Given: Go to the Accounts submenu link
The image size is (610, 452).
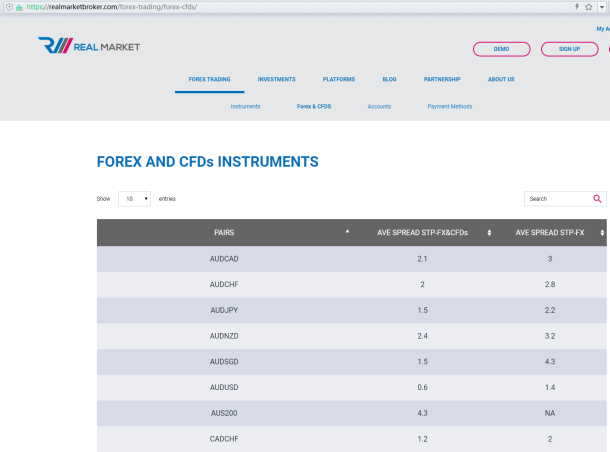Looking at the screenshot, I should click(x=379, y=107).
